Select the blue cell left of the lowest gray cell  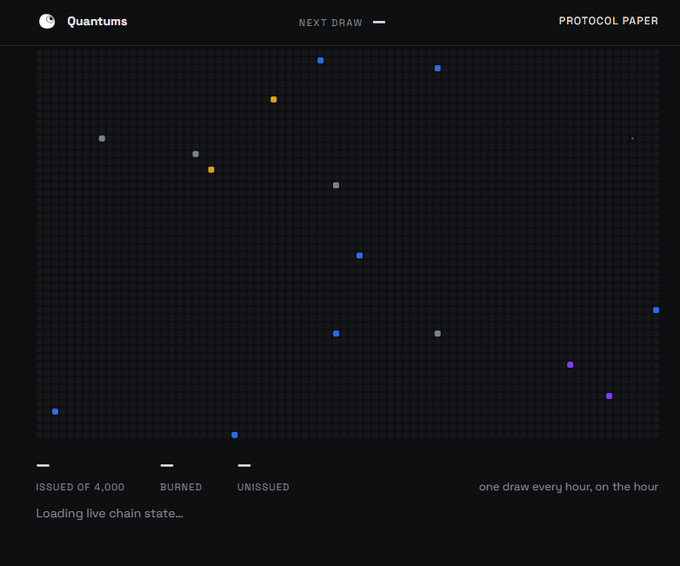tap(336, 334)
